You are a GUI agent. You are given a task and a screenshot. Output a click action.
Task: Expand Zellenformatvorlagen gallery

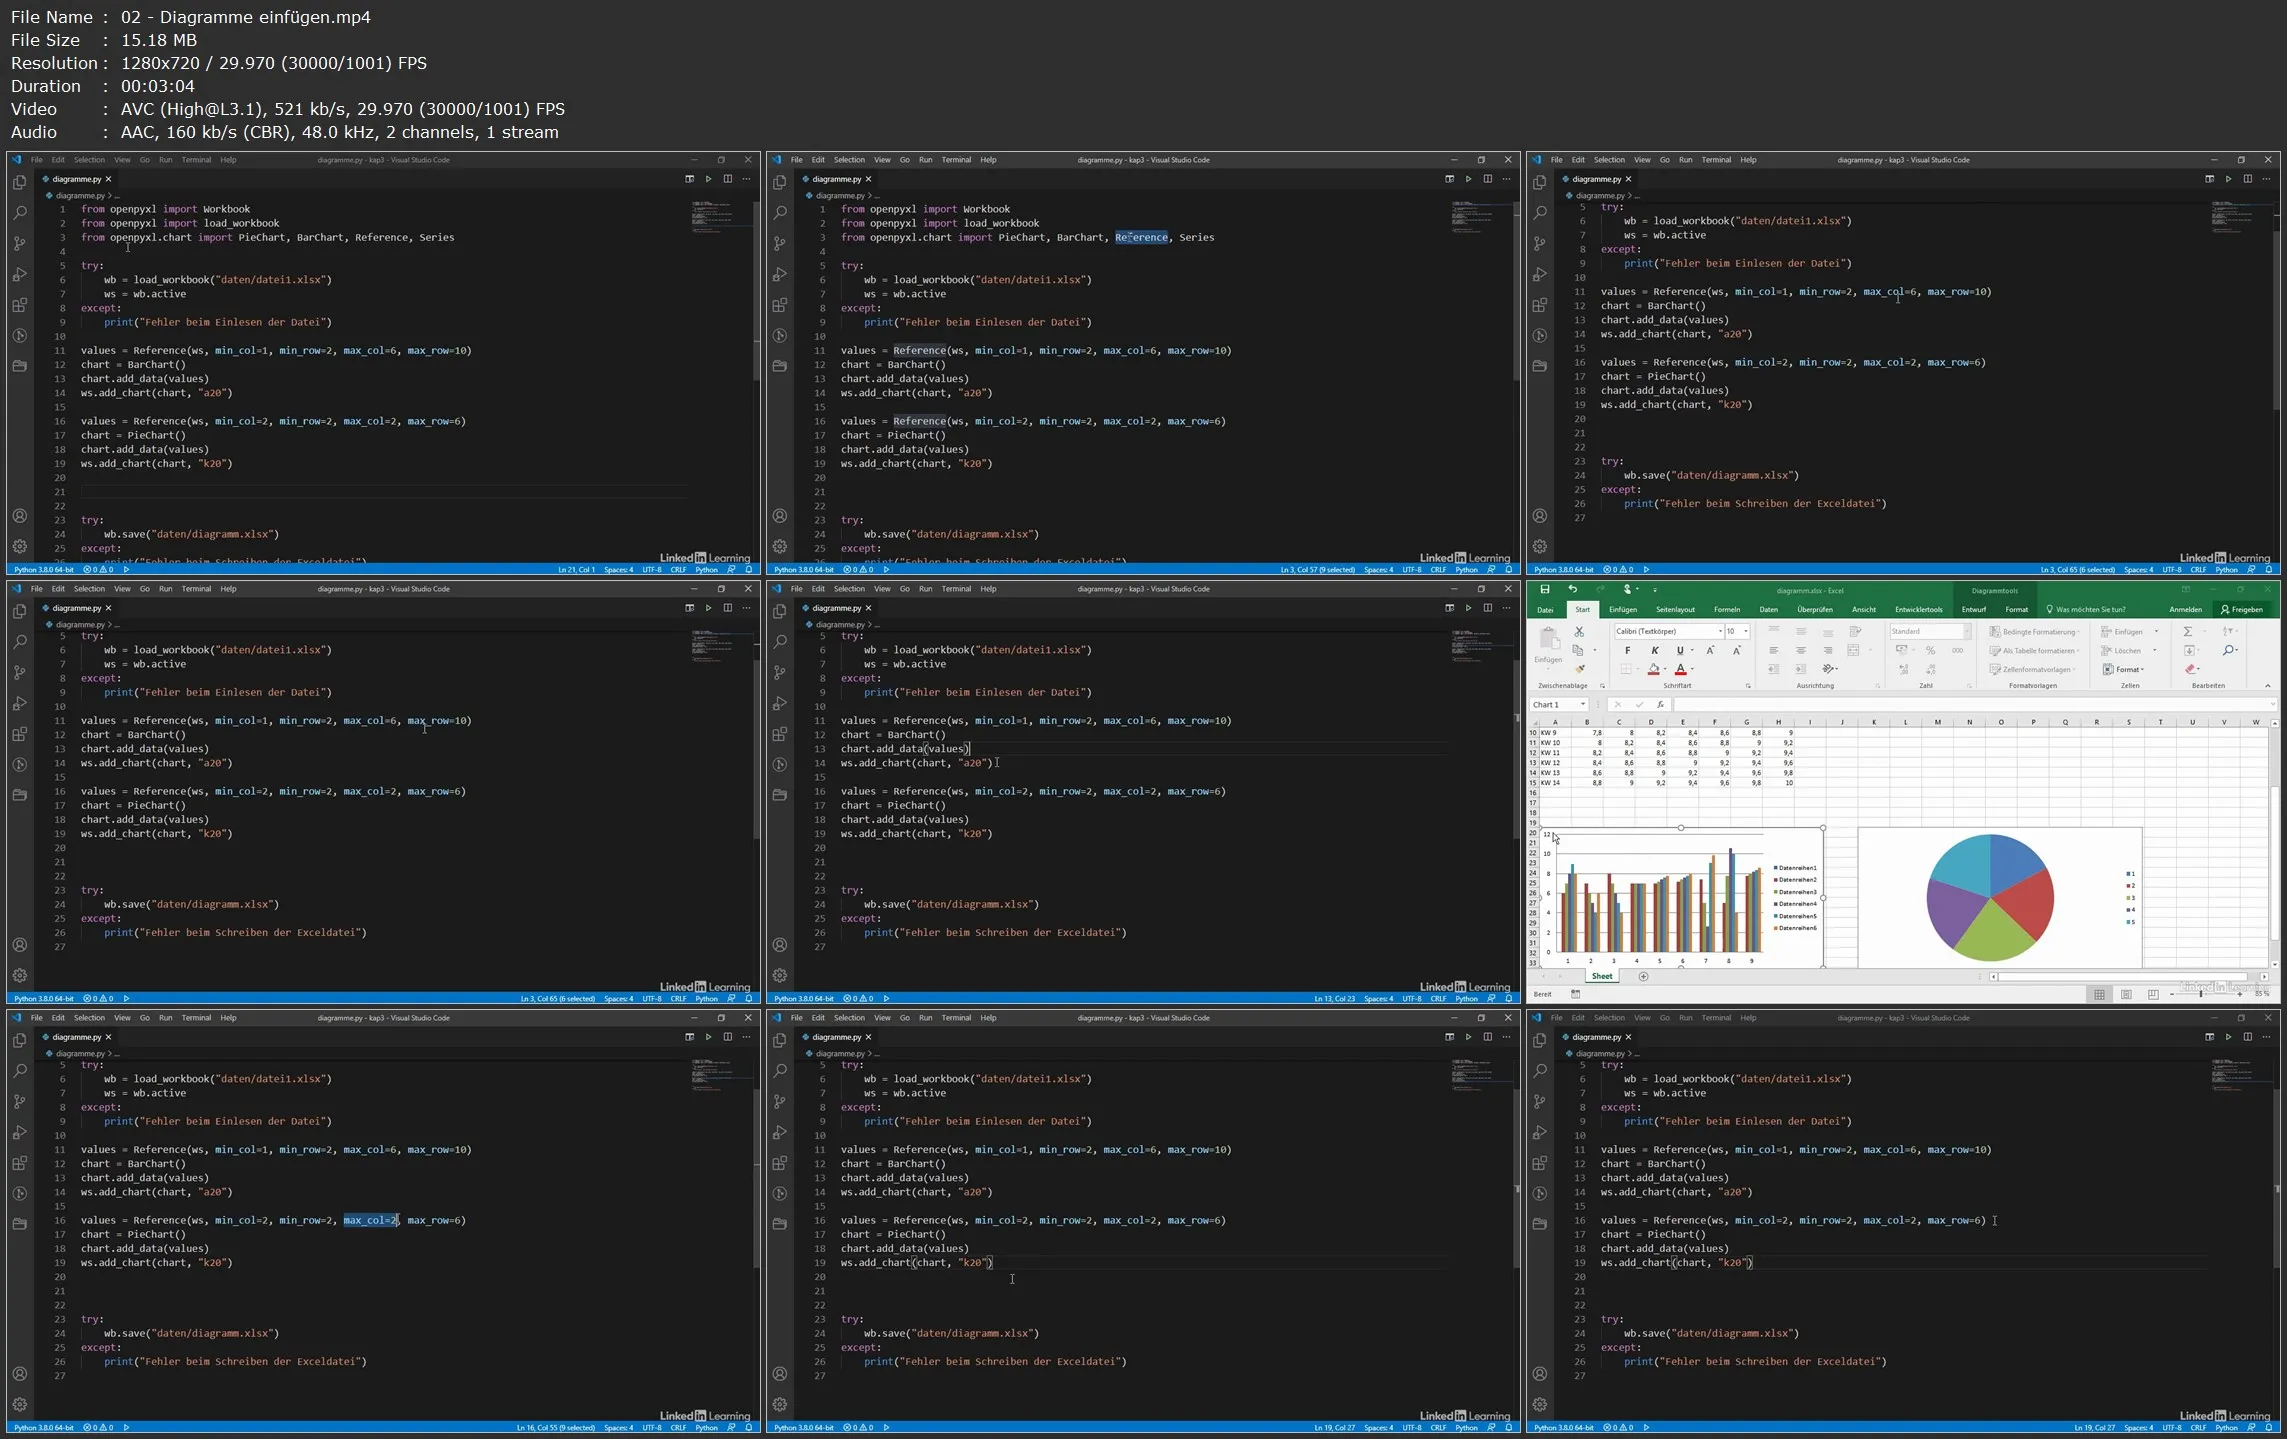pos(2033,669)
